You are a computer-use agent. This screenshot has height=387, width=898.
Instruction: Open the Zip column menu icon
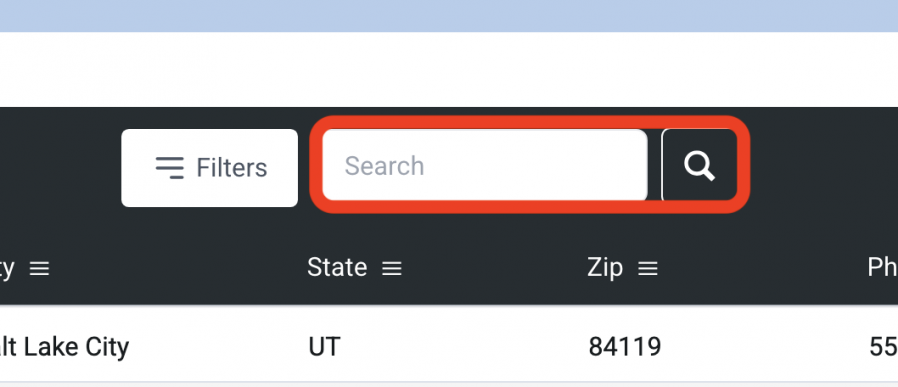pos(648,268)
